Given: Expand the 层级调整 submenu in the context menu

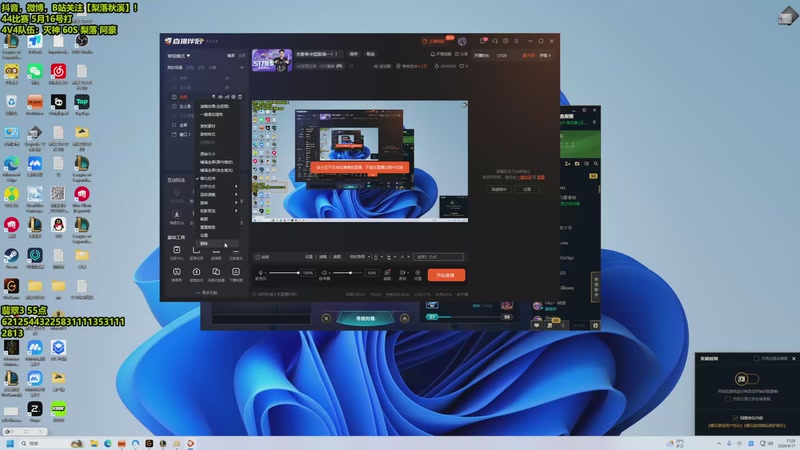Looking at the screenshot, I should [217, 195].
